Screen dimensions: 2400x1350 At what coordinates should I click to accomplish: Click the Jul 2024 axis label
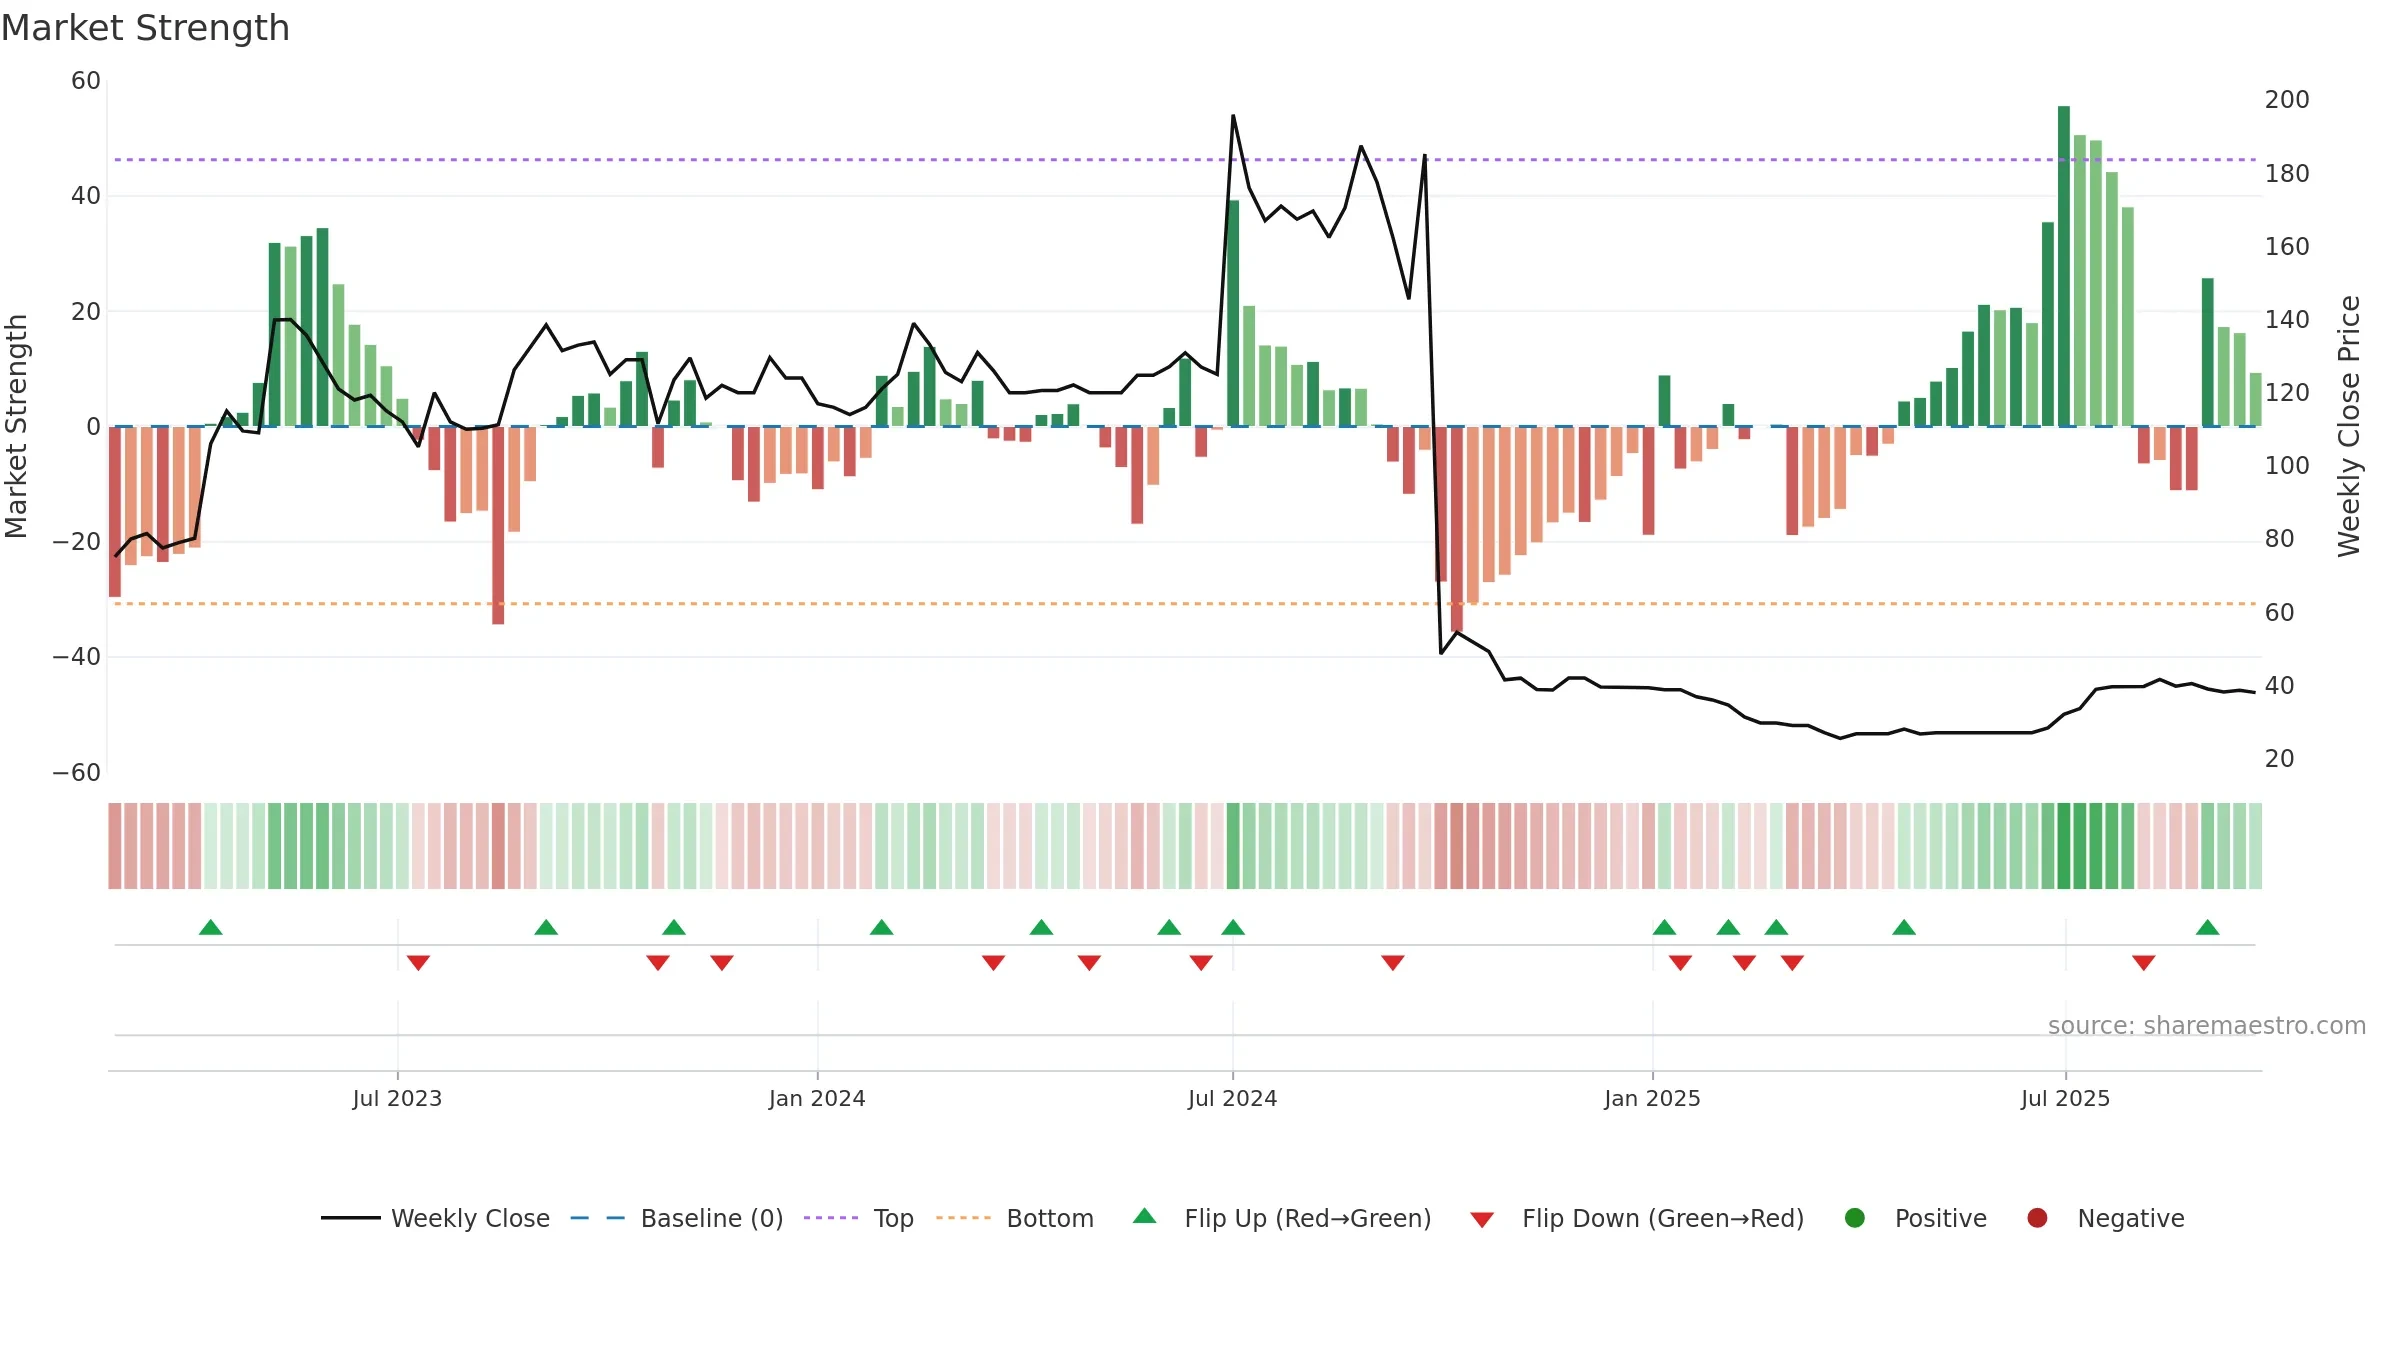coord(1232,1099)
